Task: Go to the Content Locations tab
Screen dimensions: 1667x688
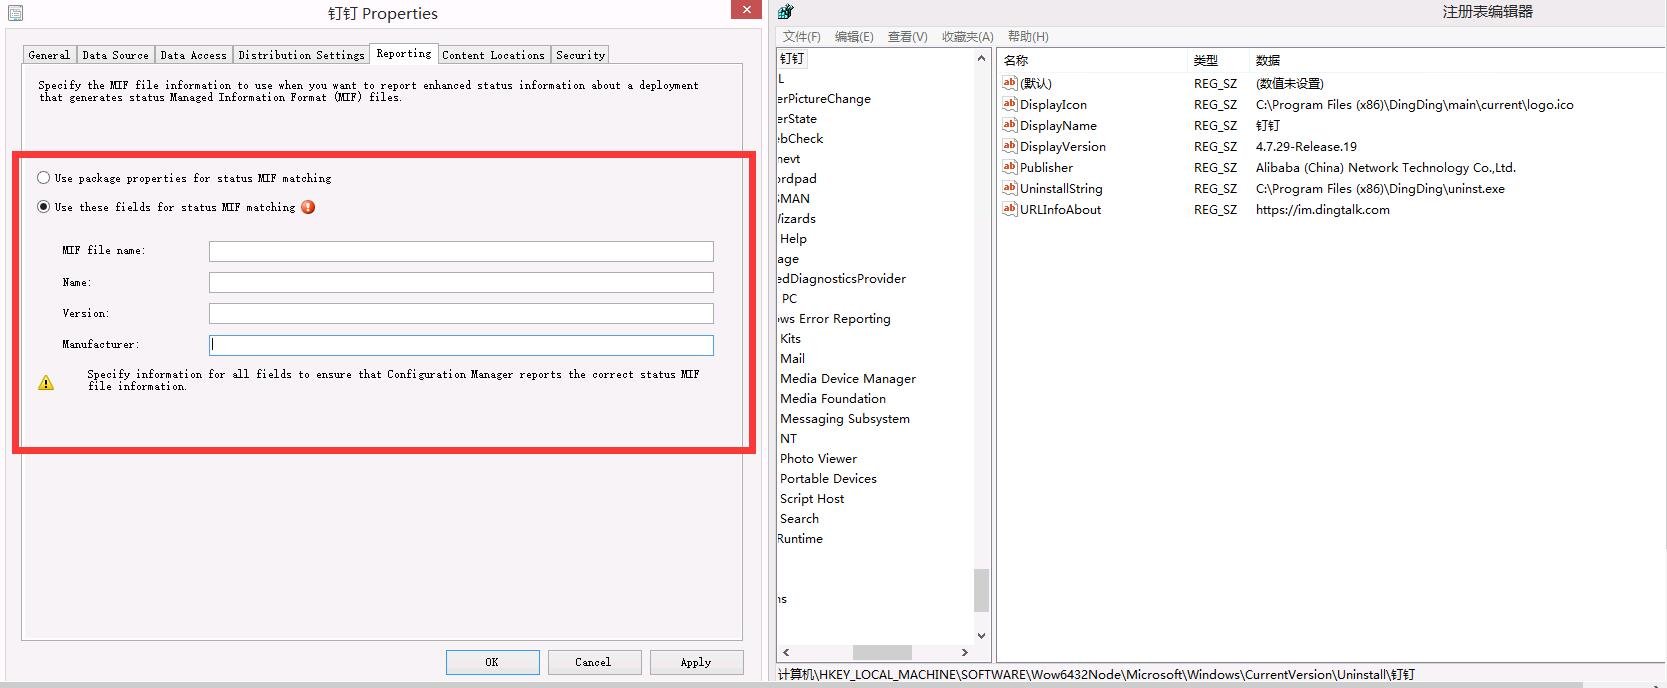Action: point(494,55)
